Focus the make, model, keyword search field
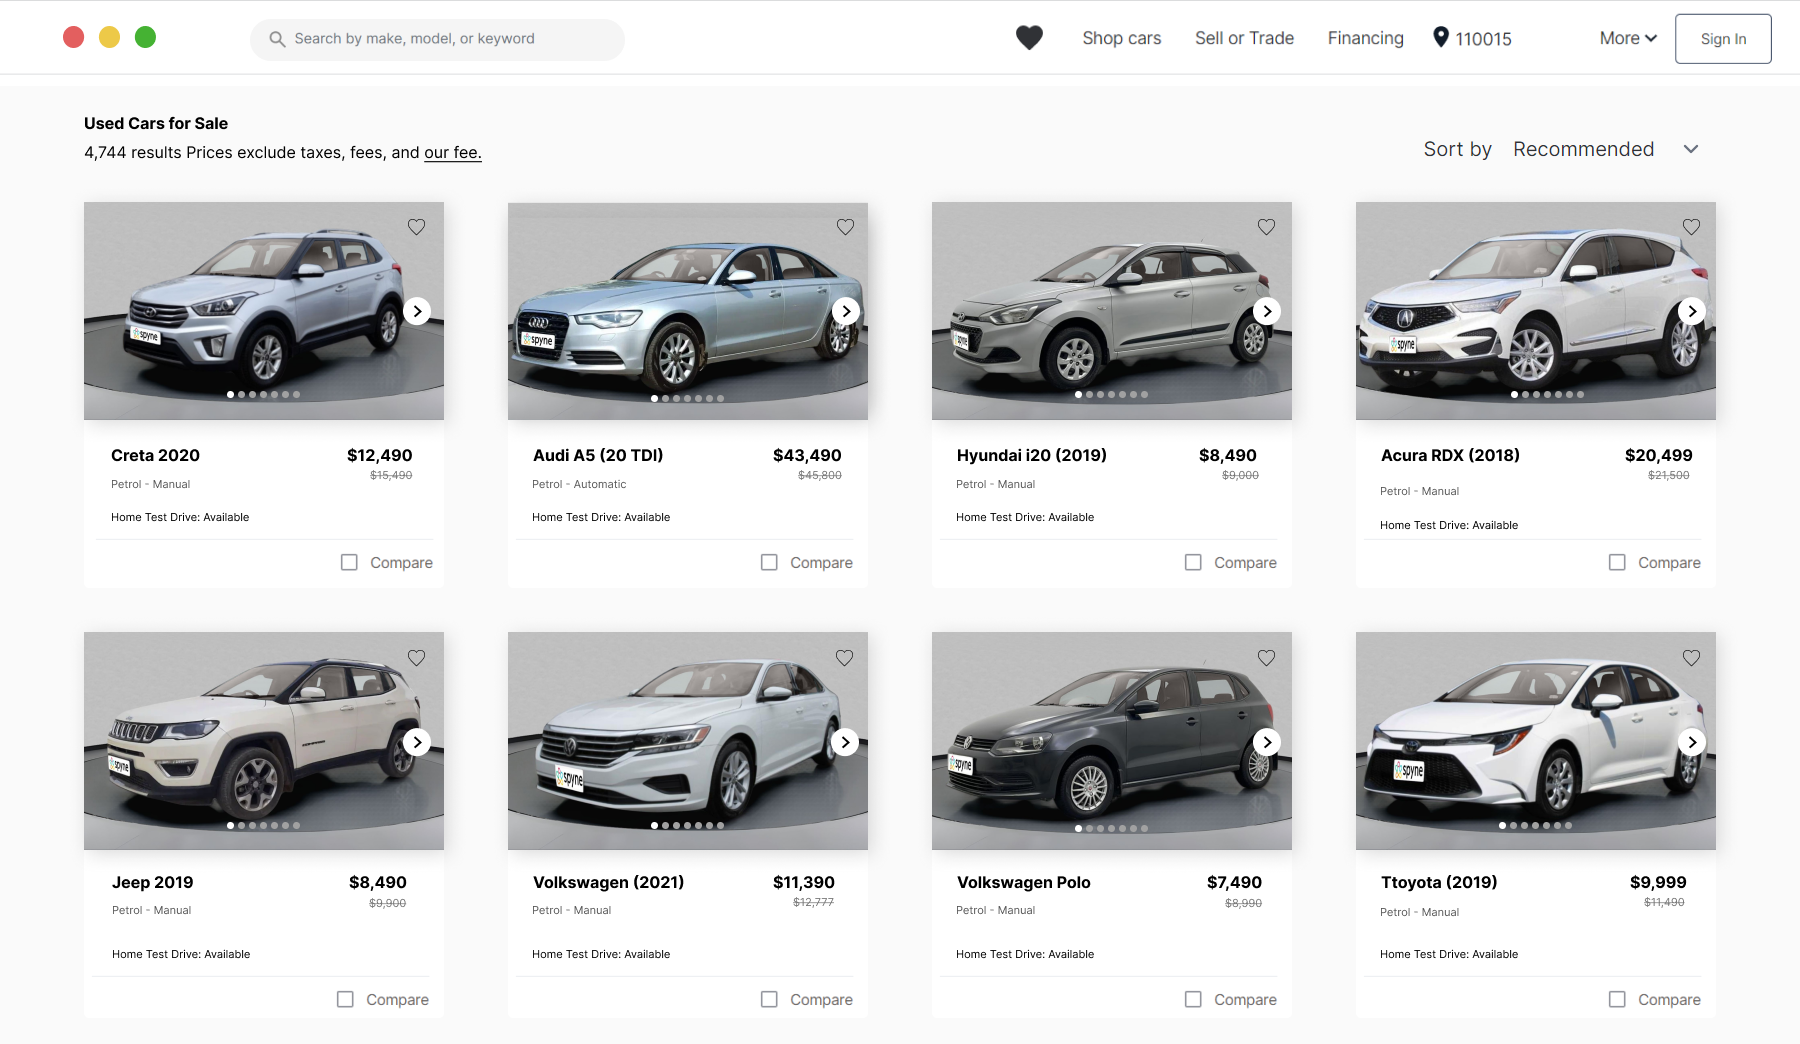Screen dimensions: 1800x1044 point(450,39)
